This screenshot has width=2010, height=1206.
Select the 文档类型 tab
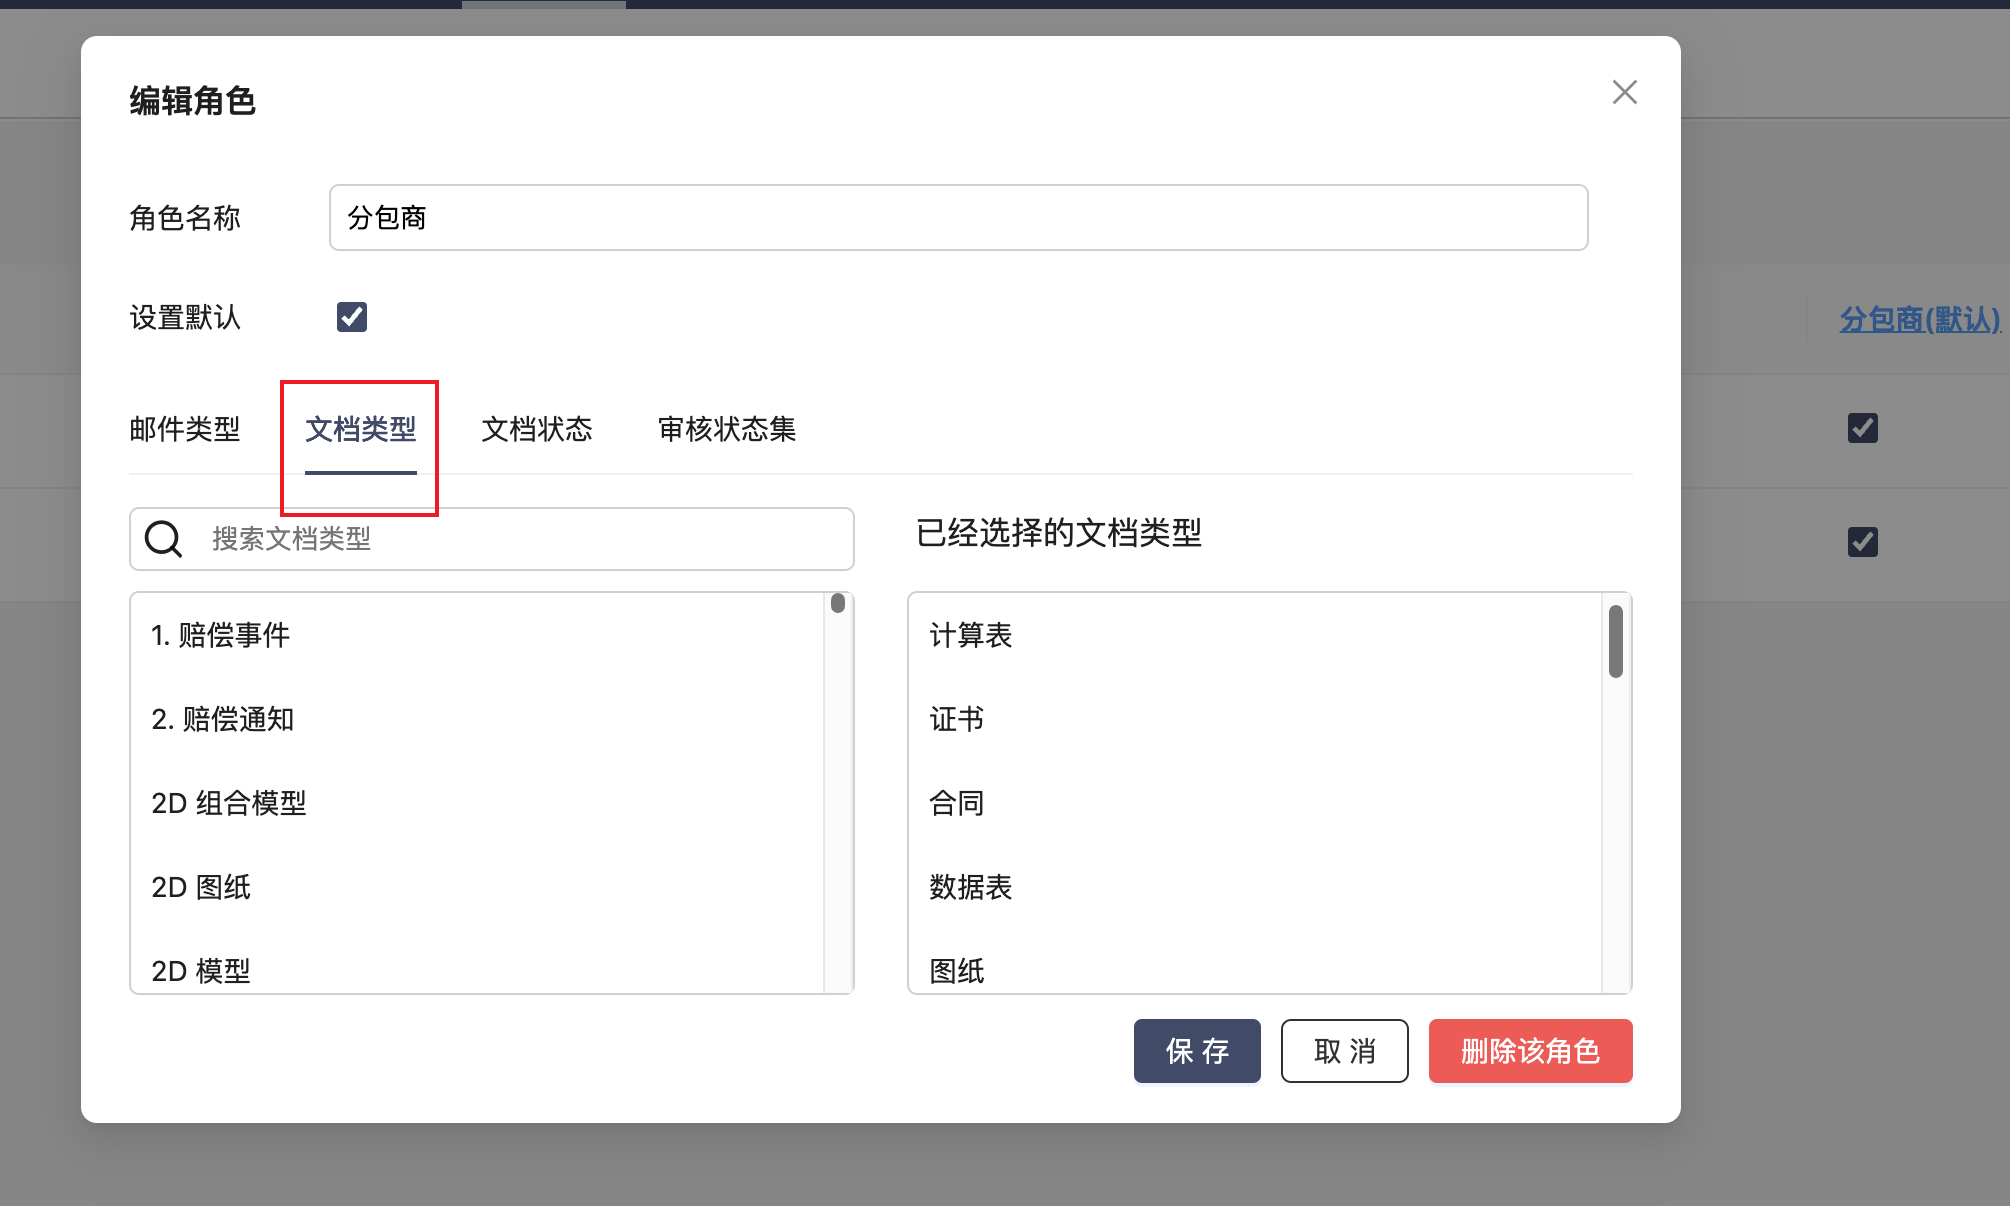click(360, 429)
